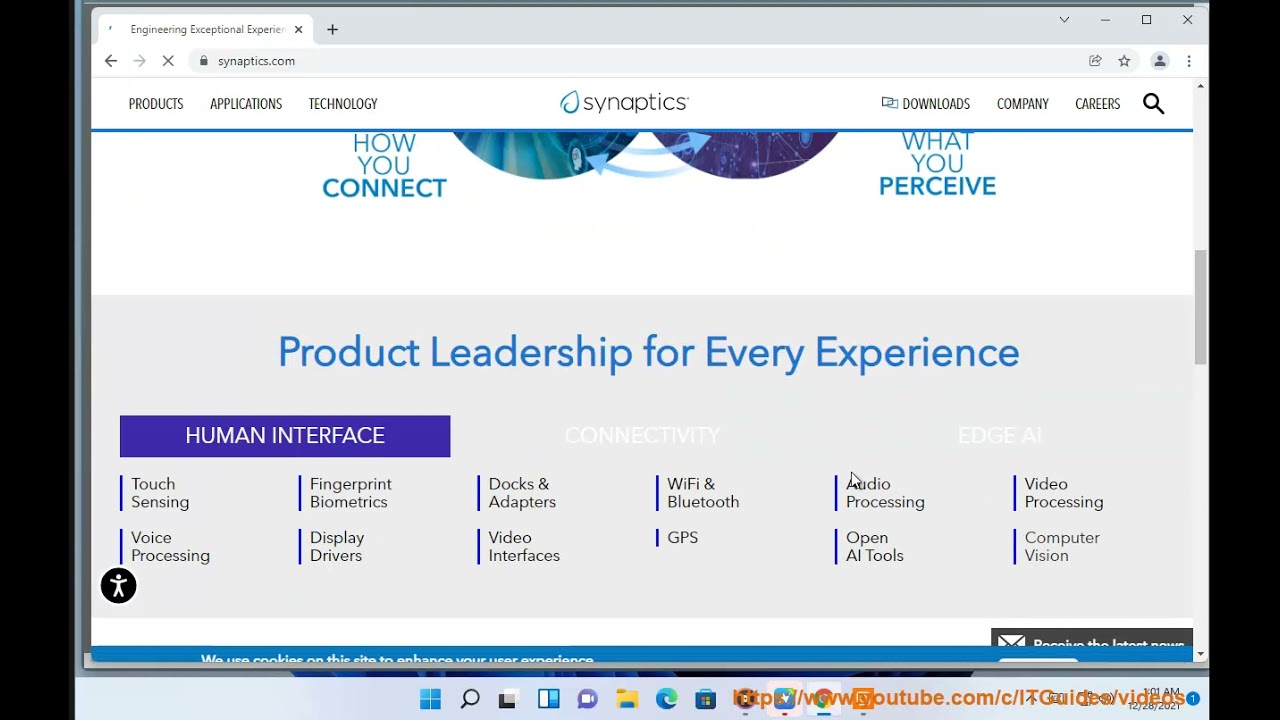The height and width of the screenshot is (720, 1280).
Task: Open the Company menu
Action: click(1023, 104)
